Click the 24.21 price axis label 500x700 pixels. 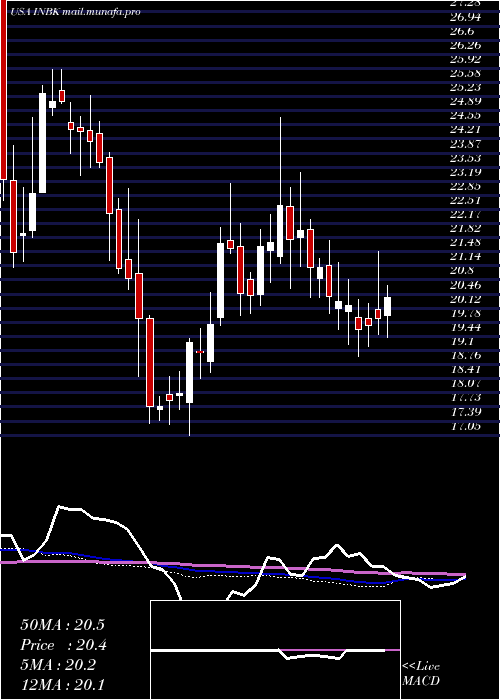tap(465, 130)
